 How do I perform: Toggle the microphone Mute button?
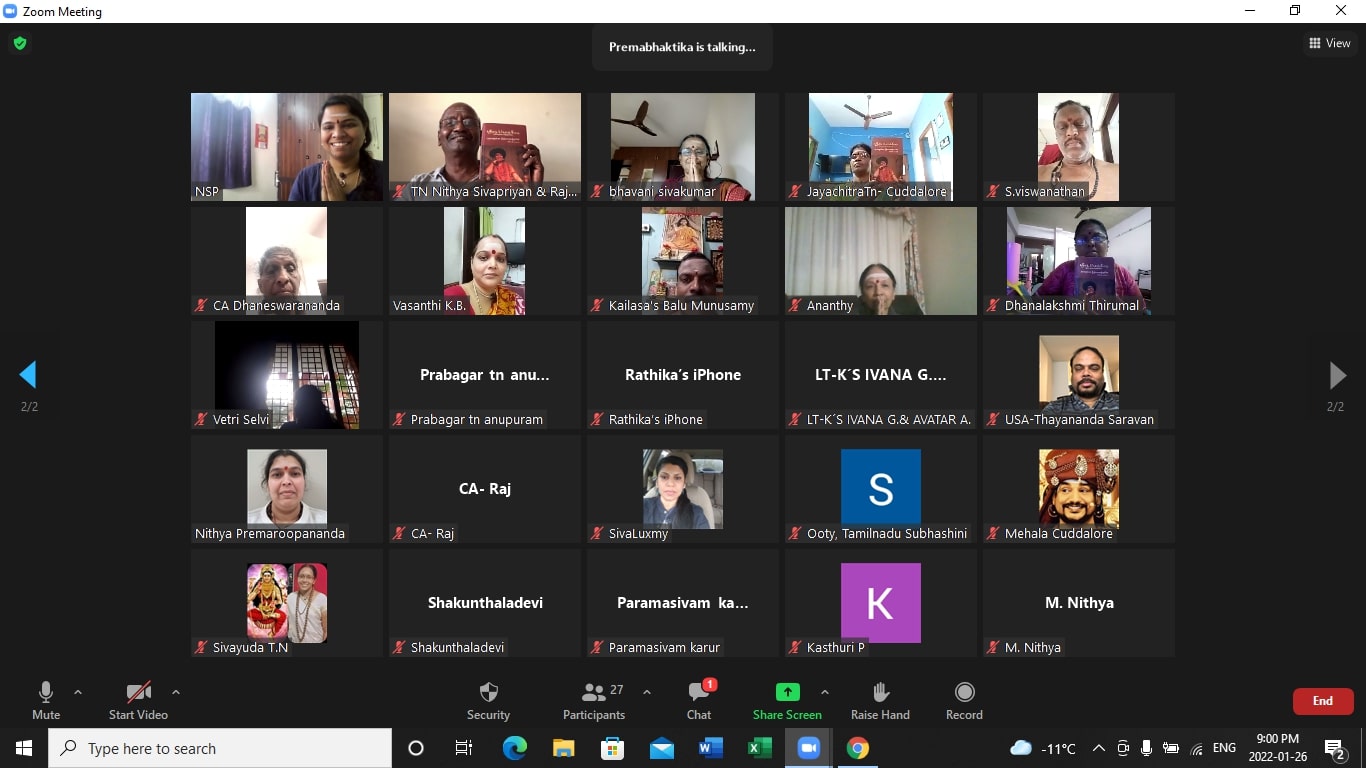click(46, 700)
